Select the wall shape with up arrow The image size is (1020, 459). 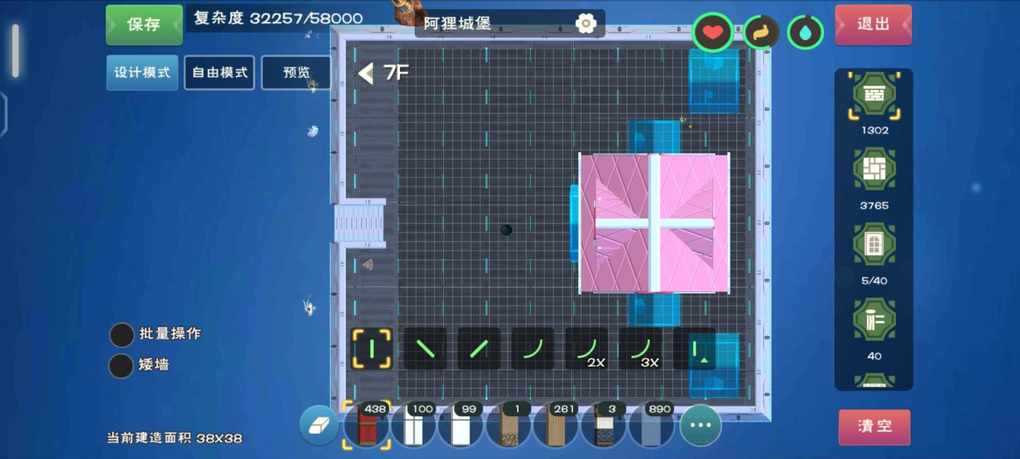point(694,348)
